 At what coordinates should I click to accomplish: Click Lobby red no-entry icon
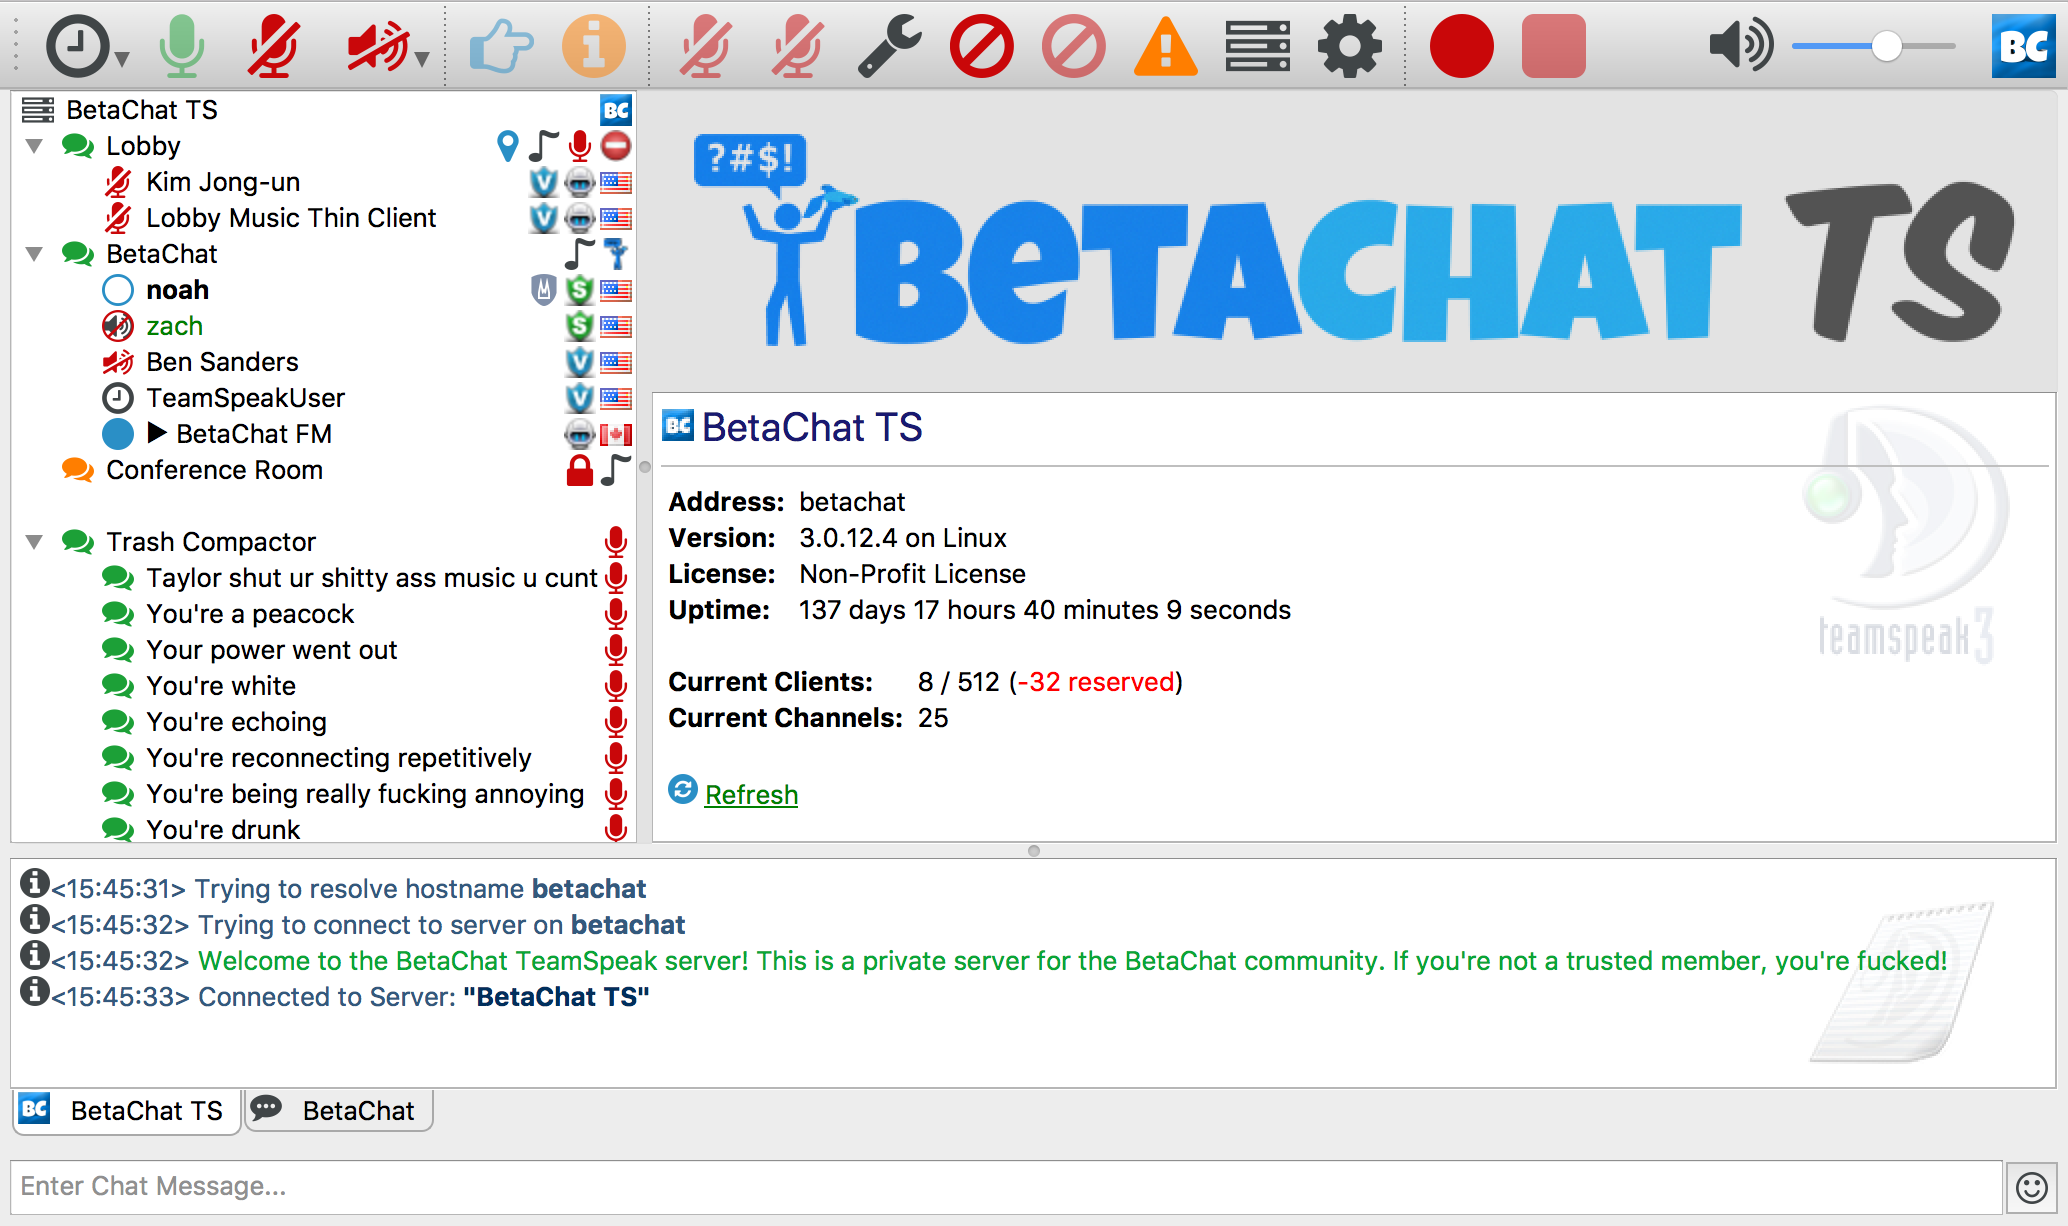pyautogui.click(x=616, y=146)
